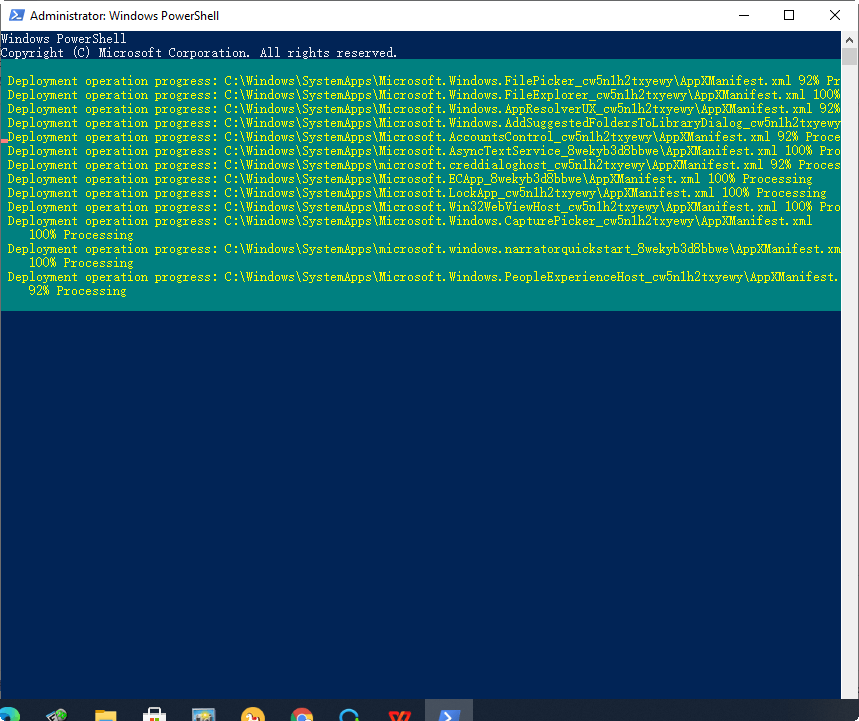Minimize the PowerShell window

point(743,16)
